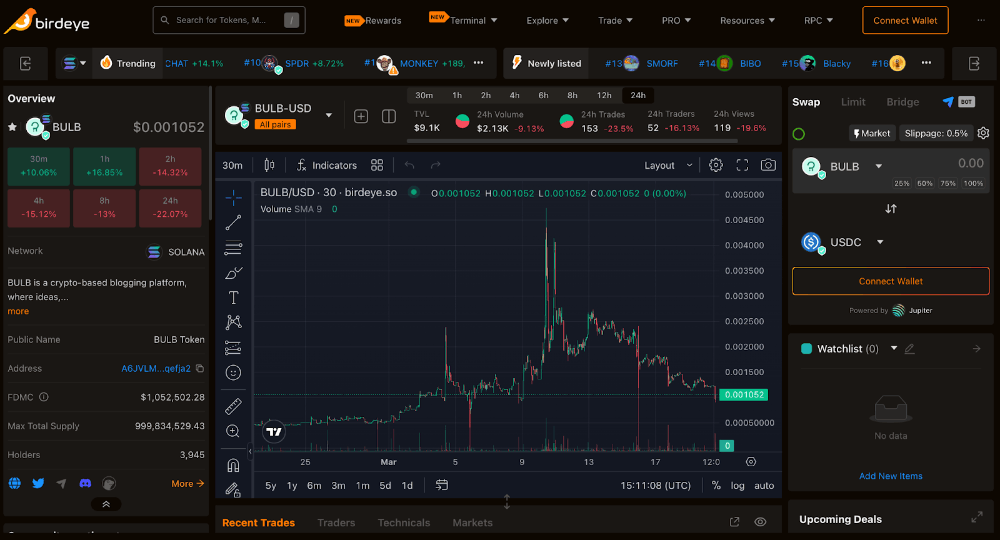Select the trend line drawing tool
The image size is (1000, 540).
tap(233, 223)
